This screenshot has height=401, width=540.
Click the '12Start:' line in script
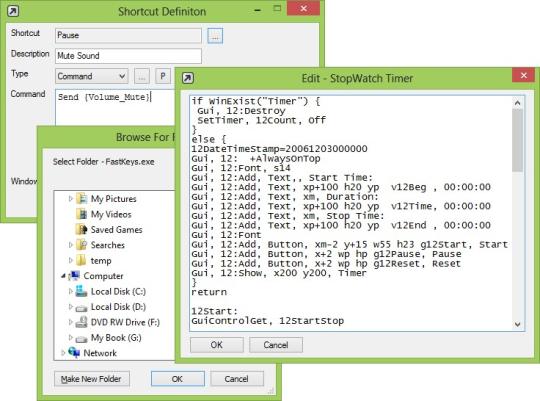[215, 311]
